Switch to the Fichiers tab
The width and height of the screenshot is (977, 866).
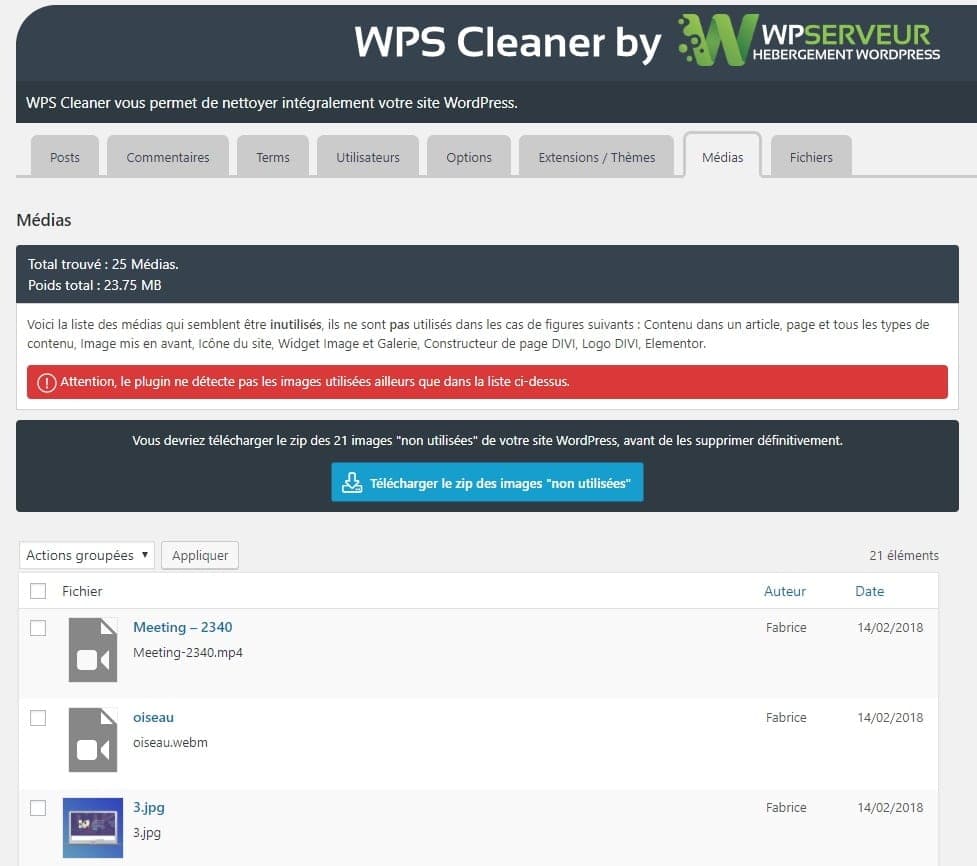point(810,157)
